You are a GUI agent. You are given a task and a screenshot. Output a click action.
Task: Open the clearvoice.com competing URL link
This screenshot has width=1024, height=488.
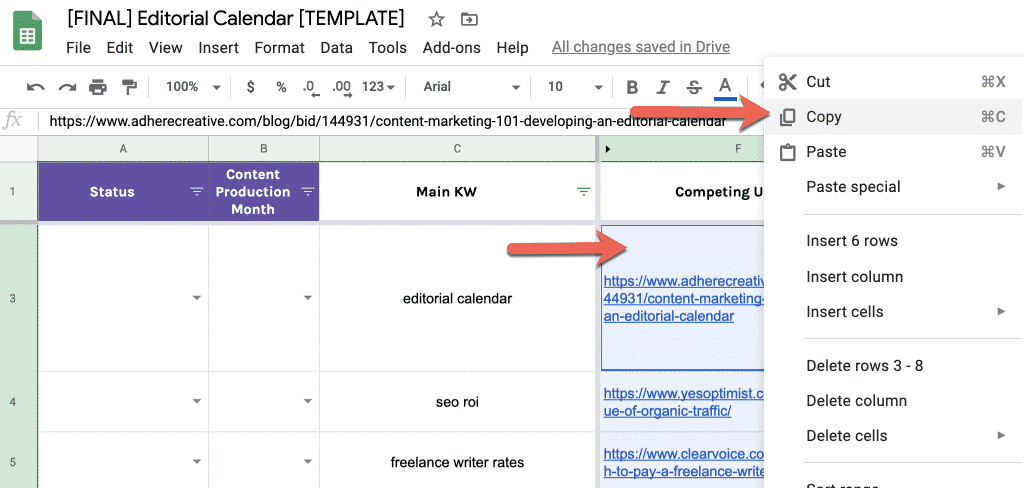683,463
